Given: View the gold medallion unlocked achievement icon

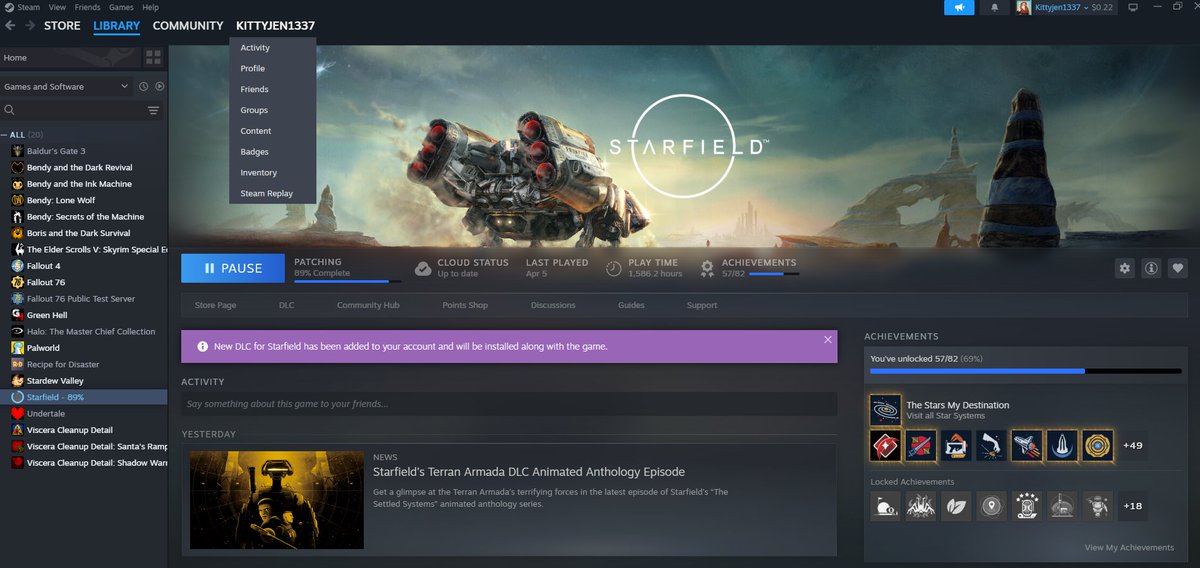Looking at the screenshot, I should tap(1099, 445).
